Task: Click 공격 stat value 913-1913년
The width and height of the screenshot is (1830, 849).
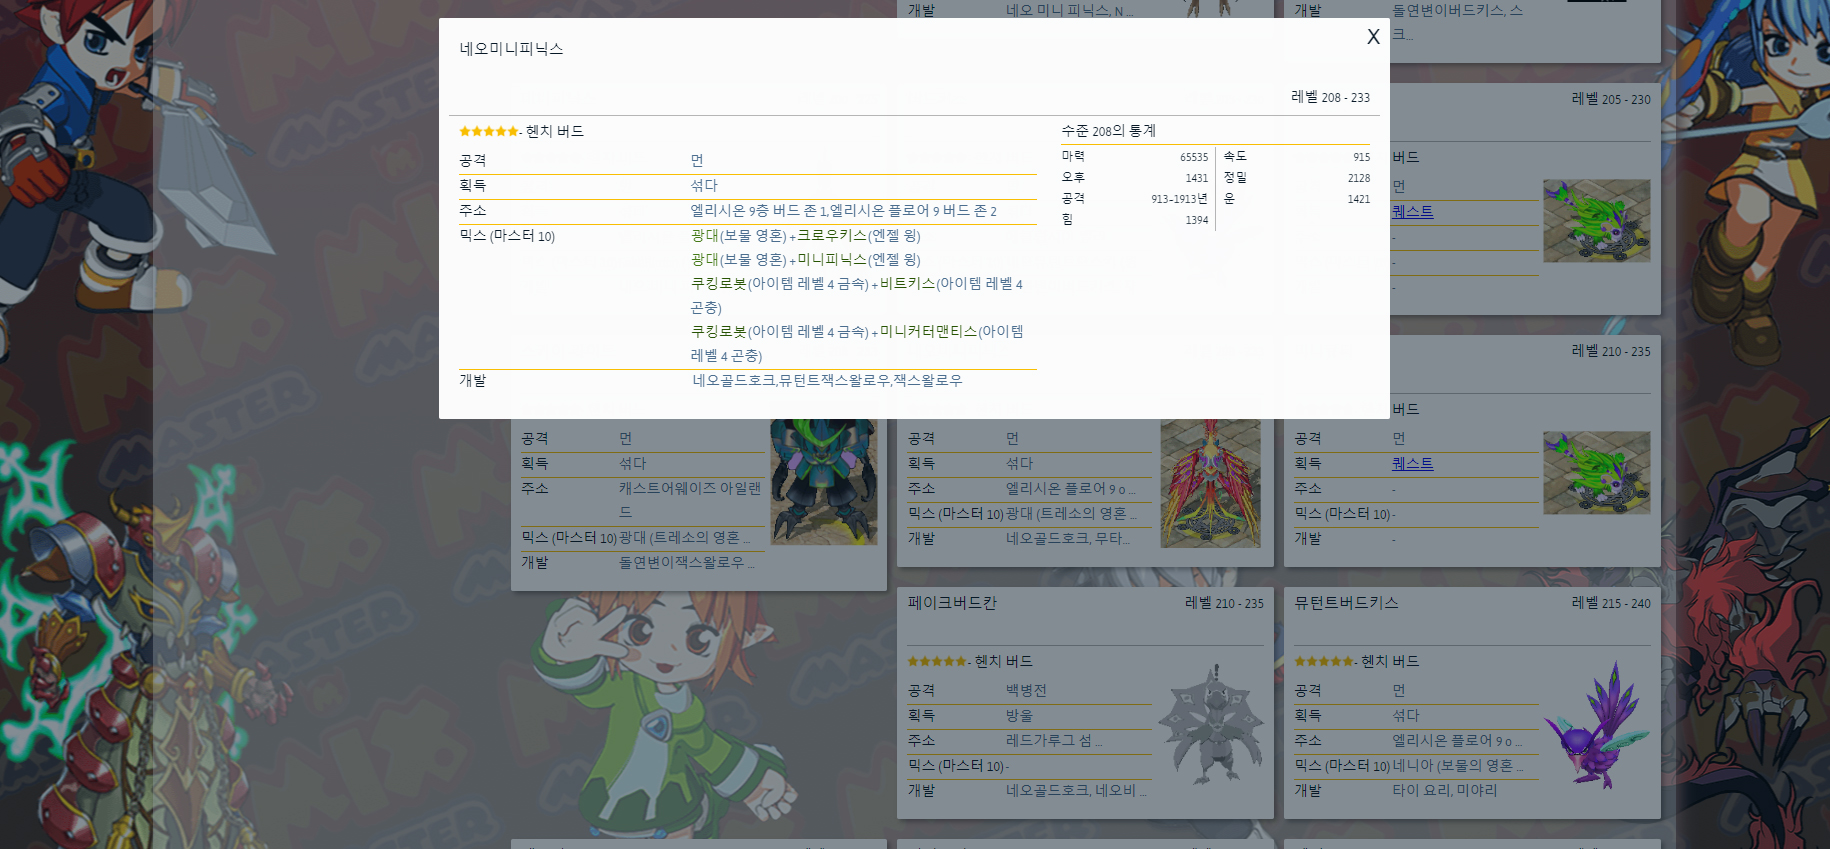Action: pyautogui.click(x=1179, y=199)
